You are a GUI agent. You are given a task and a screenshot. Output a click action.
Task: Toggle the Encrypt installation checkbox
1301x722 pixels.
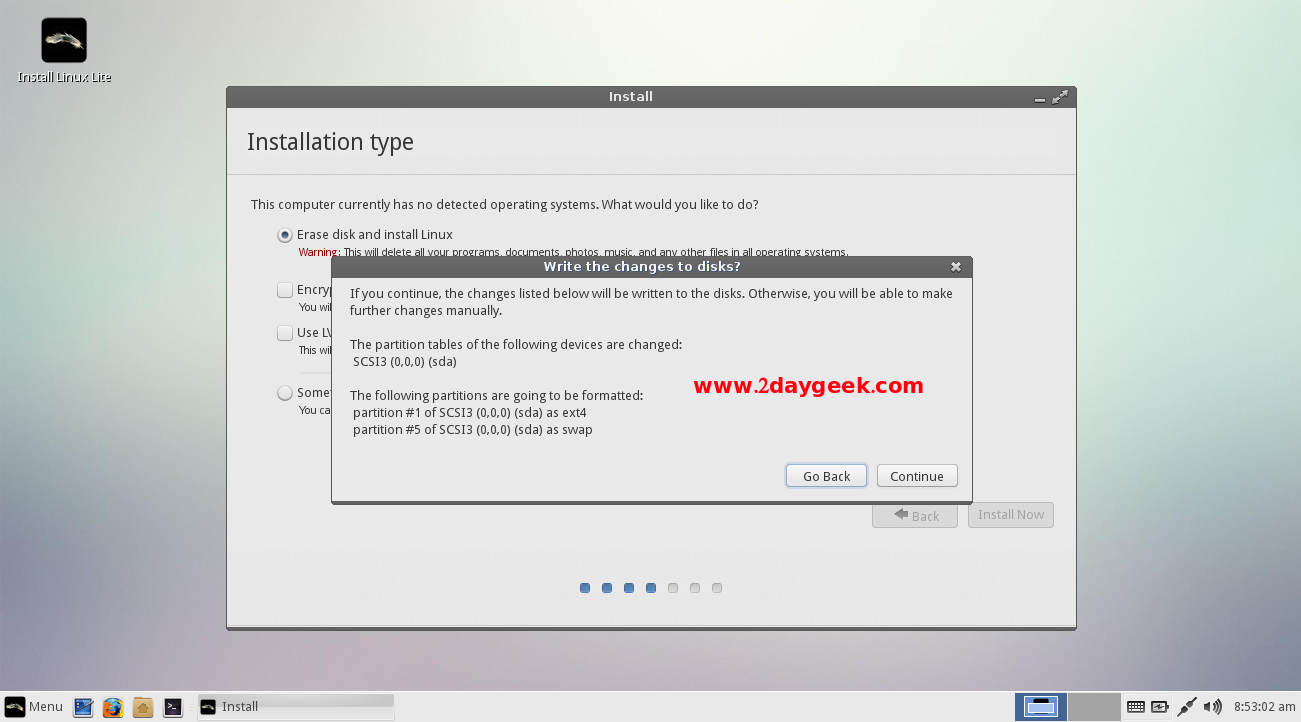coord(285,290)
